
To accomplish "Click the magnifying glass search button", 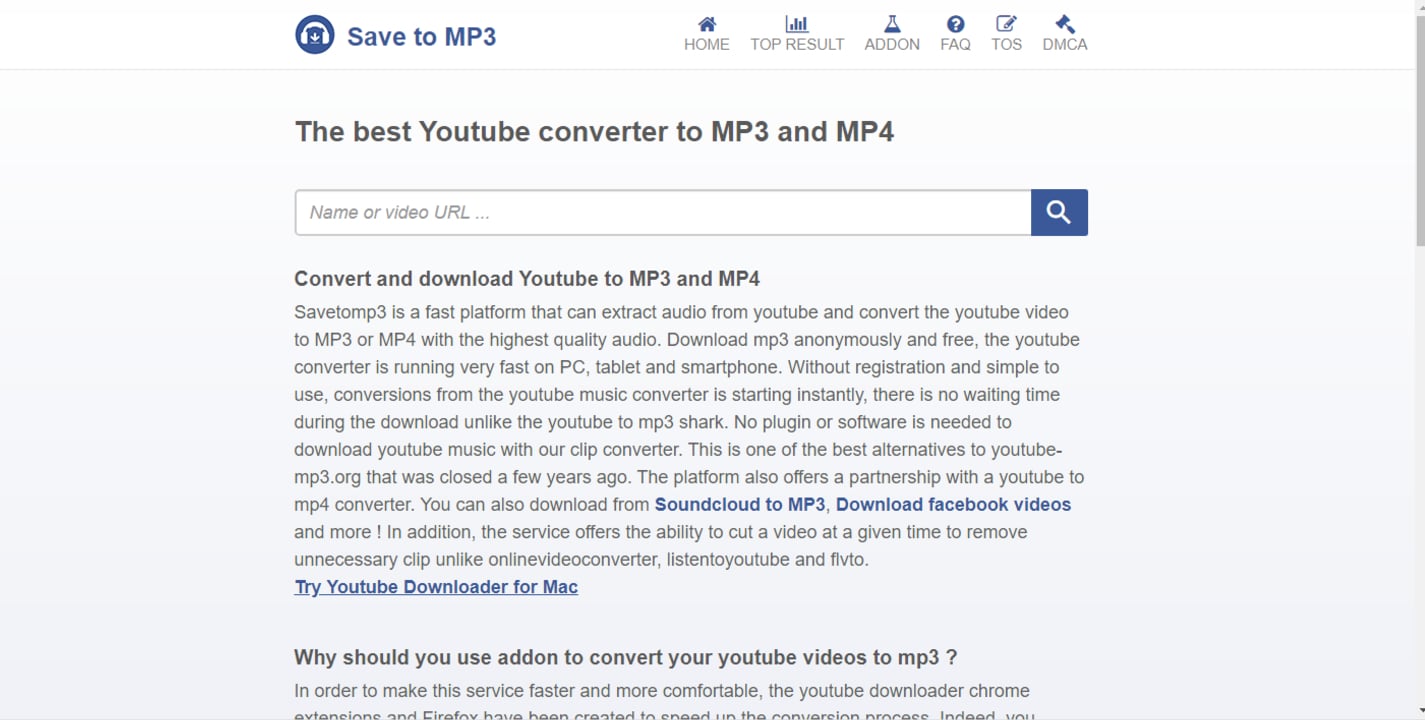I will point(1059,212).
